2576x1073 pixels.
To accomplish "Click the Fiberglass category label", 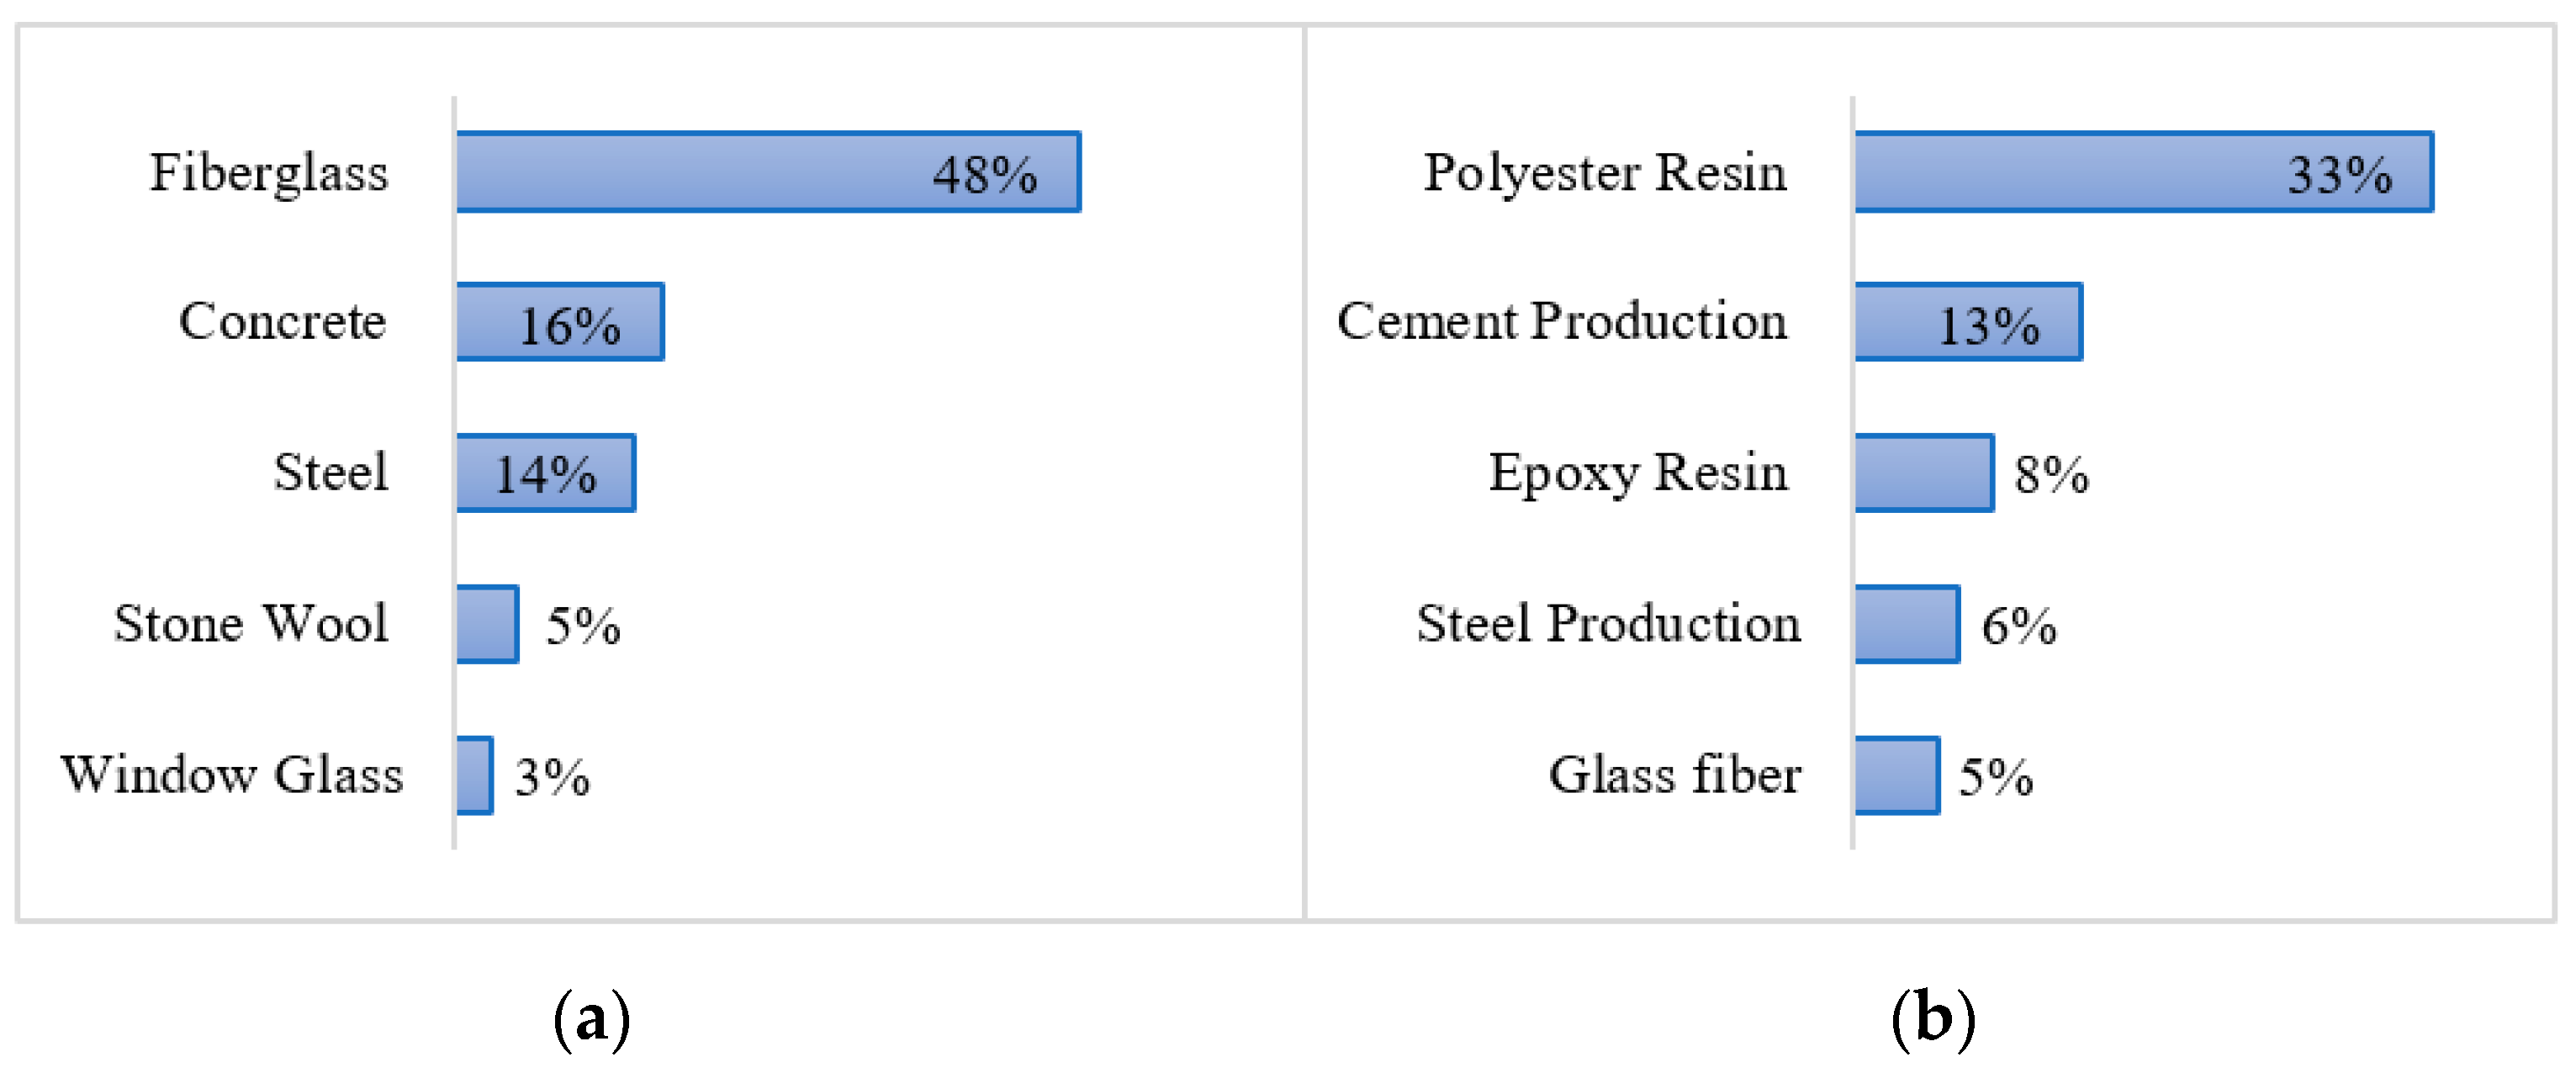I will coord(269,172).
